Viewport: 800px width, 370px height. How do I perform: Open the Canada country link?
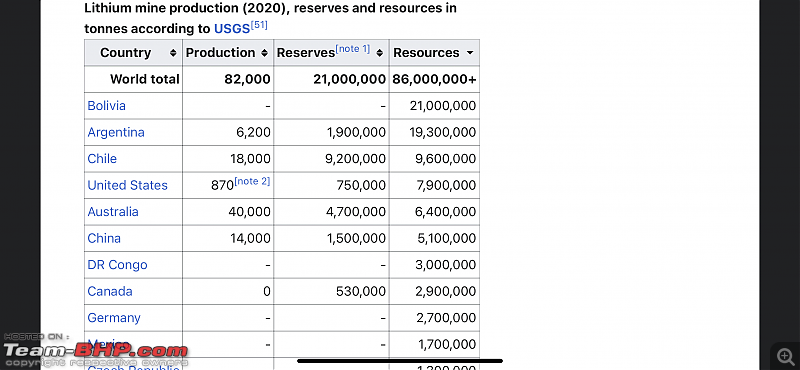(110, 291)
